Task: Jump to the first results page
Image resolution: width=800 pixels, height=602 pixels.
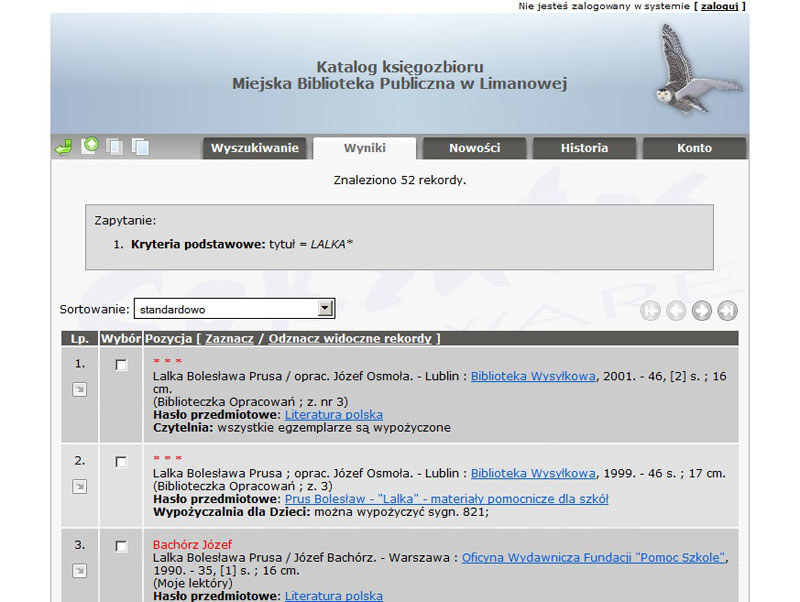Action: point(650,311)
